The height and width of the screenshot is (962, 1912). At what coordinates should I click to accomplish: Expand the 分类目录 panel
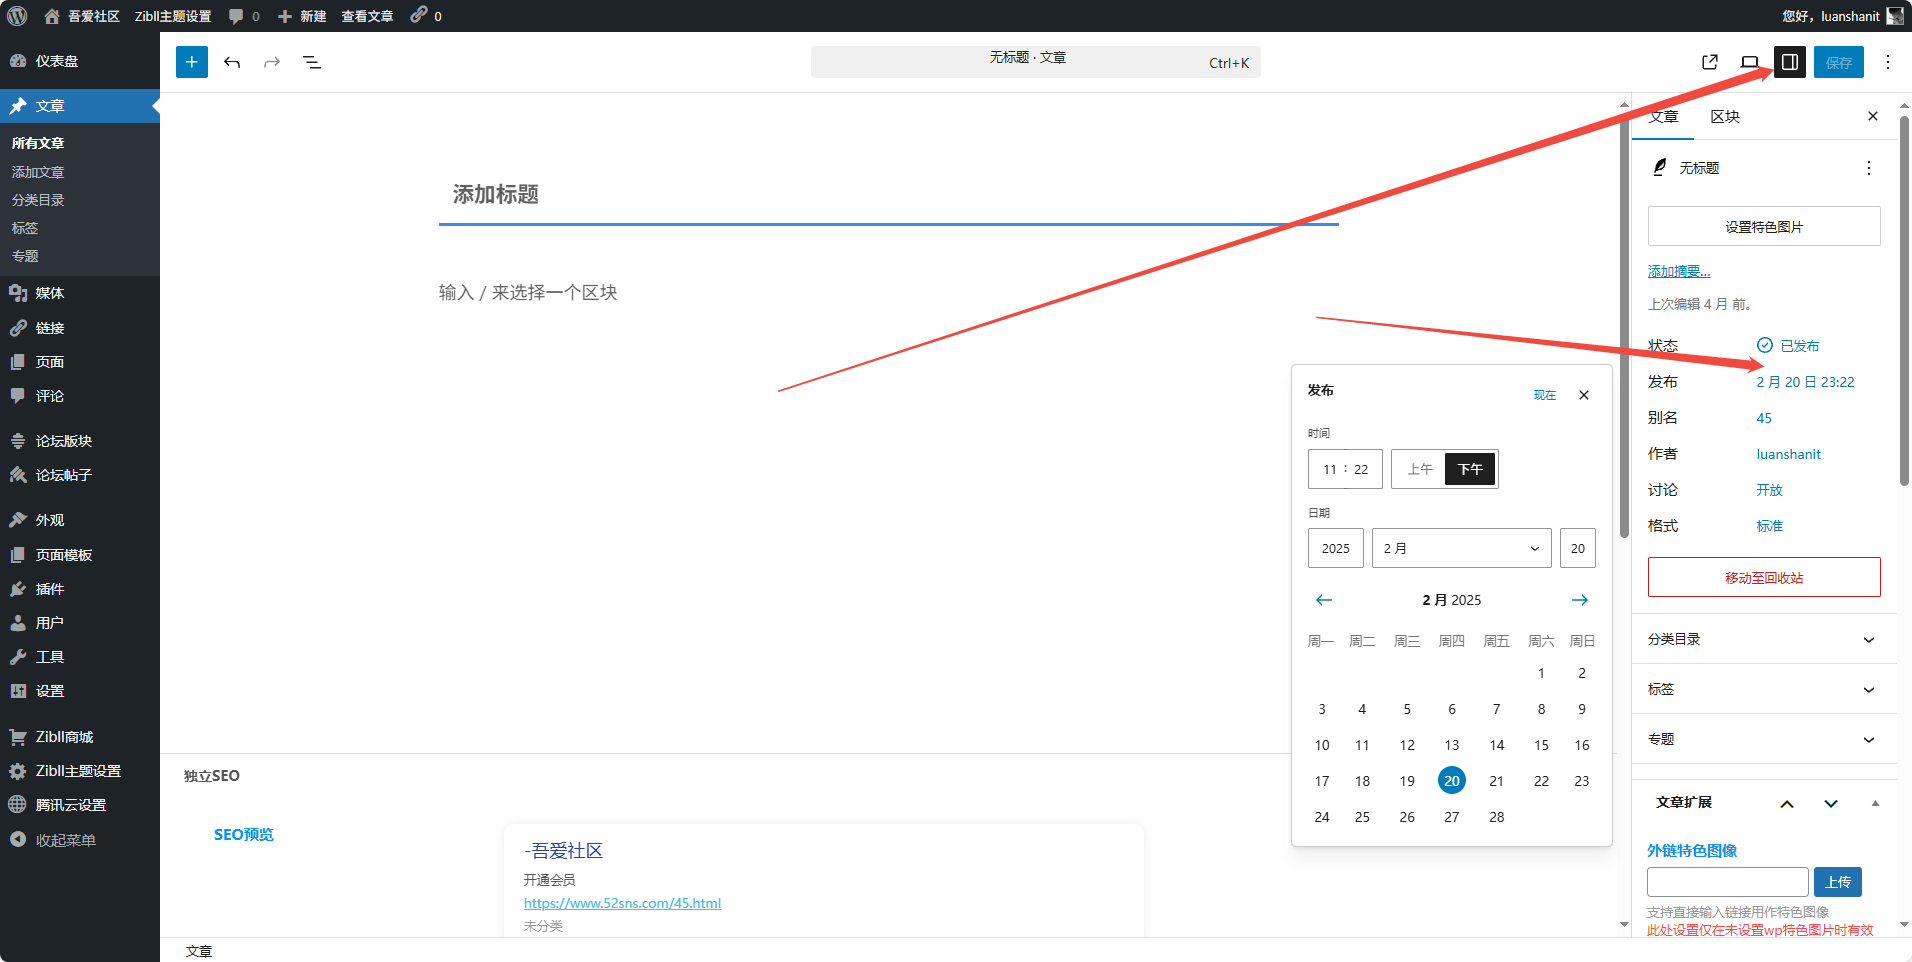pos(1764,639)
